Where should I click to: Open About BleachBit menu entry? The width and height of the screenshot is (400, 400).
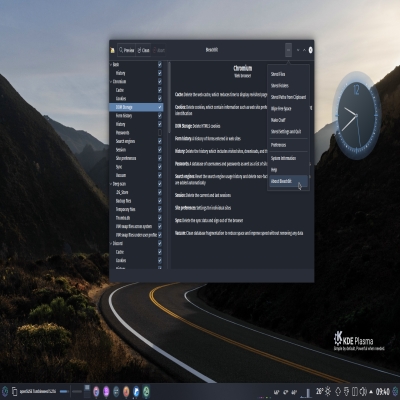pyautogui.click(x=289, y=181)
